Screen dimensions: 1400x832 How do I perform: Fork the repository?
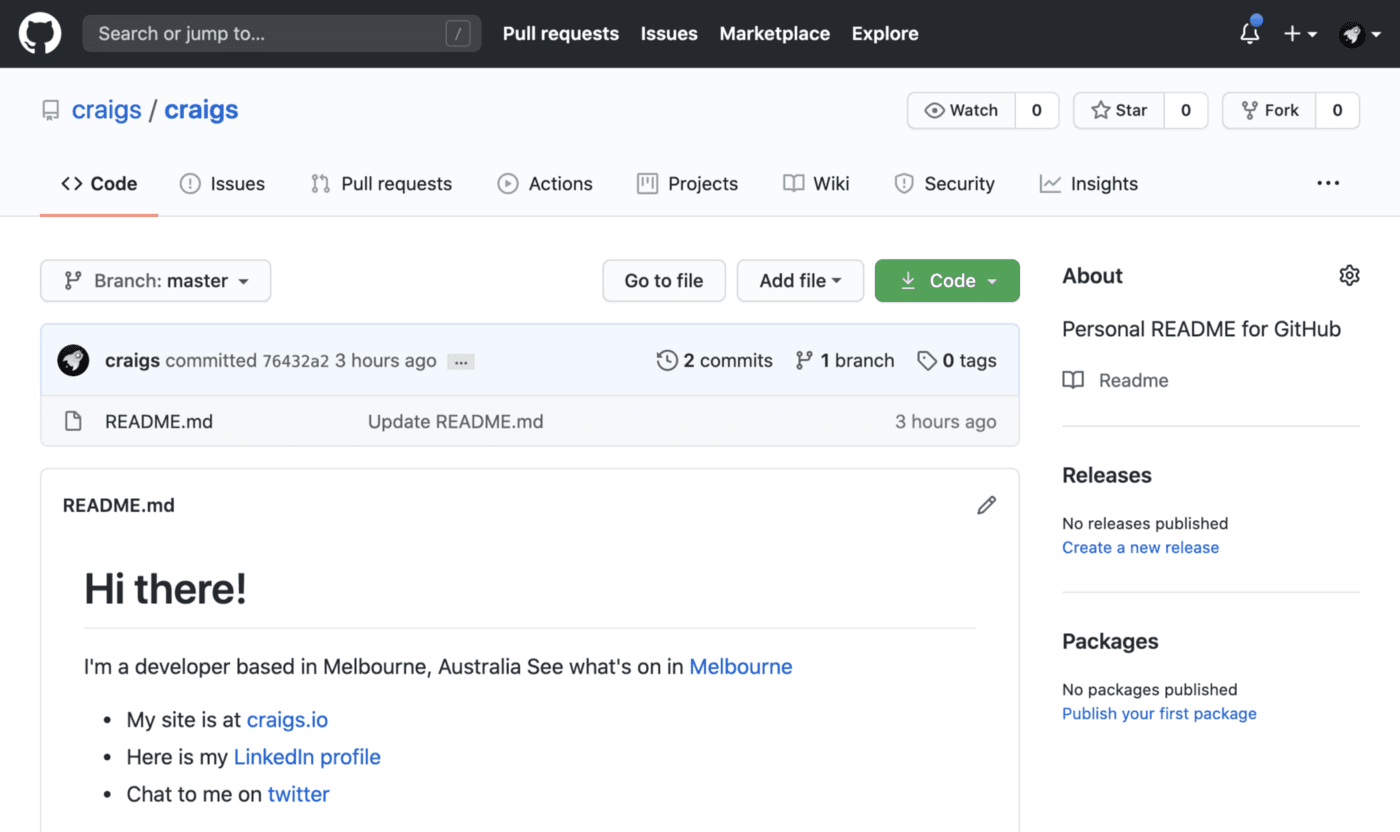[1269, 111]
